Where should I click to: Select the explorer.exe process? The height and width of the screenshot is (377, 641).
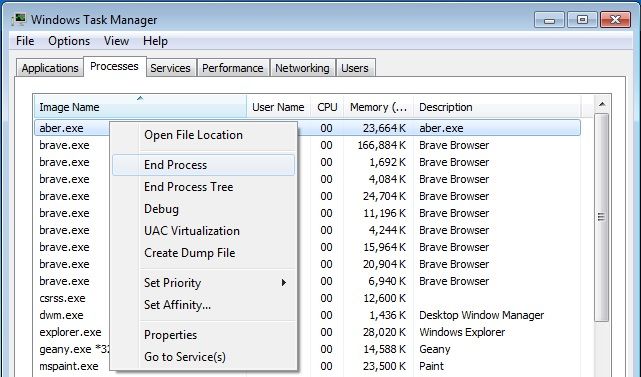307,332
